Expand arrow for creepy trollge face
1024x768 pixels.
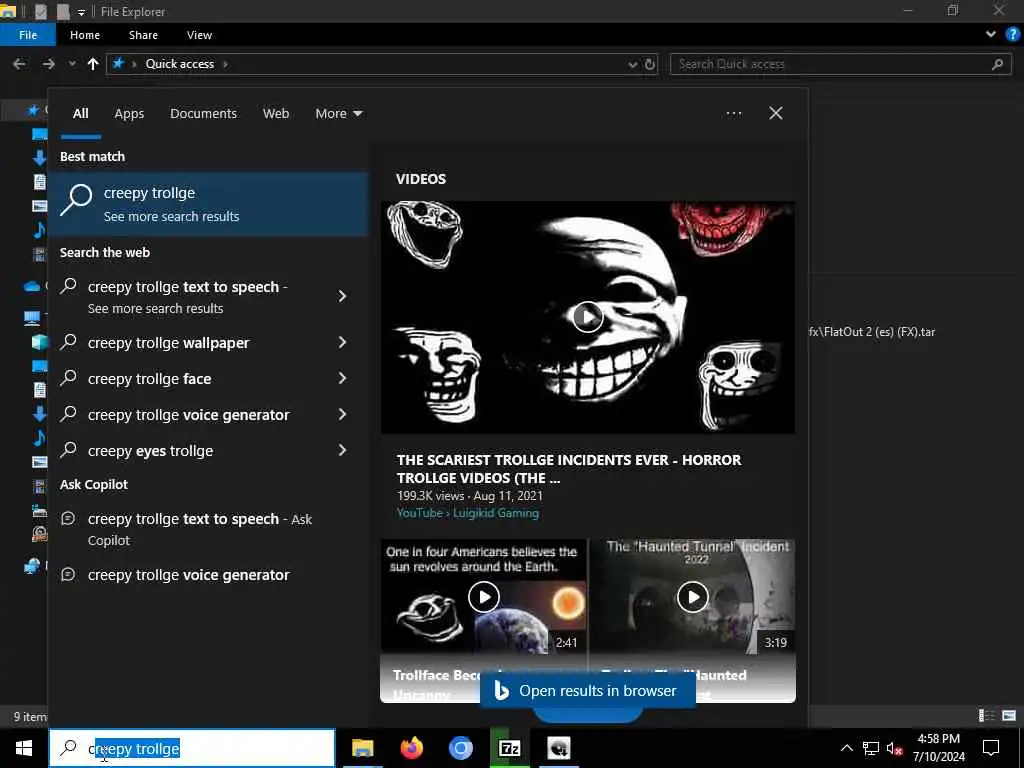click(342, 378)
